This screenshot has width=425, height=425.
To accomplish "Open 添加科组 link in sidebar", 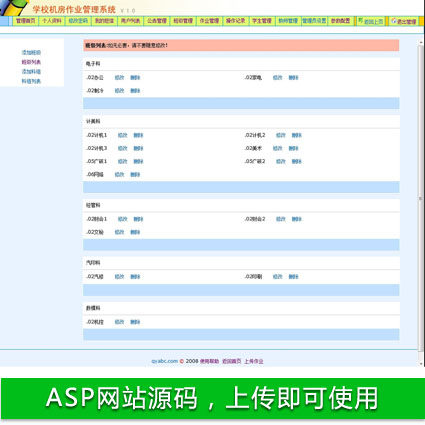I will [31, 72].
